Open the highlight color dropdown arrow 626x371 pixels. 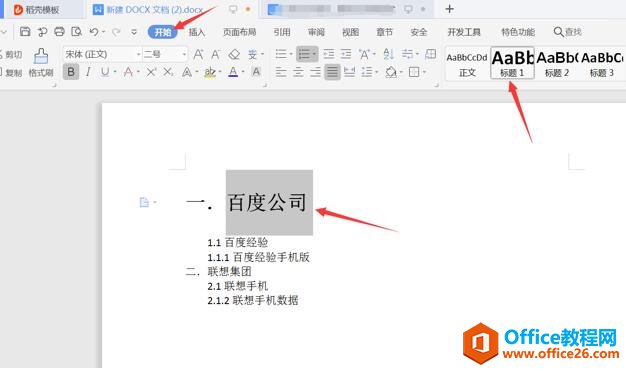[220, 72]
